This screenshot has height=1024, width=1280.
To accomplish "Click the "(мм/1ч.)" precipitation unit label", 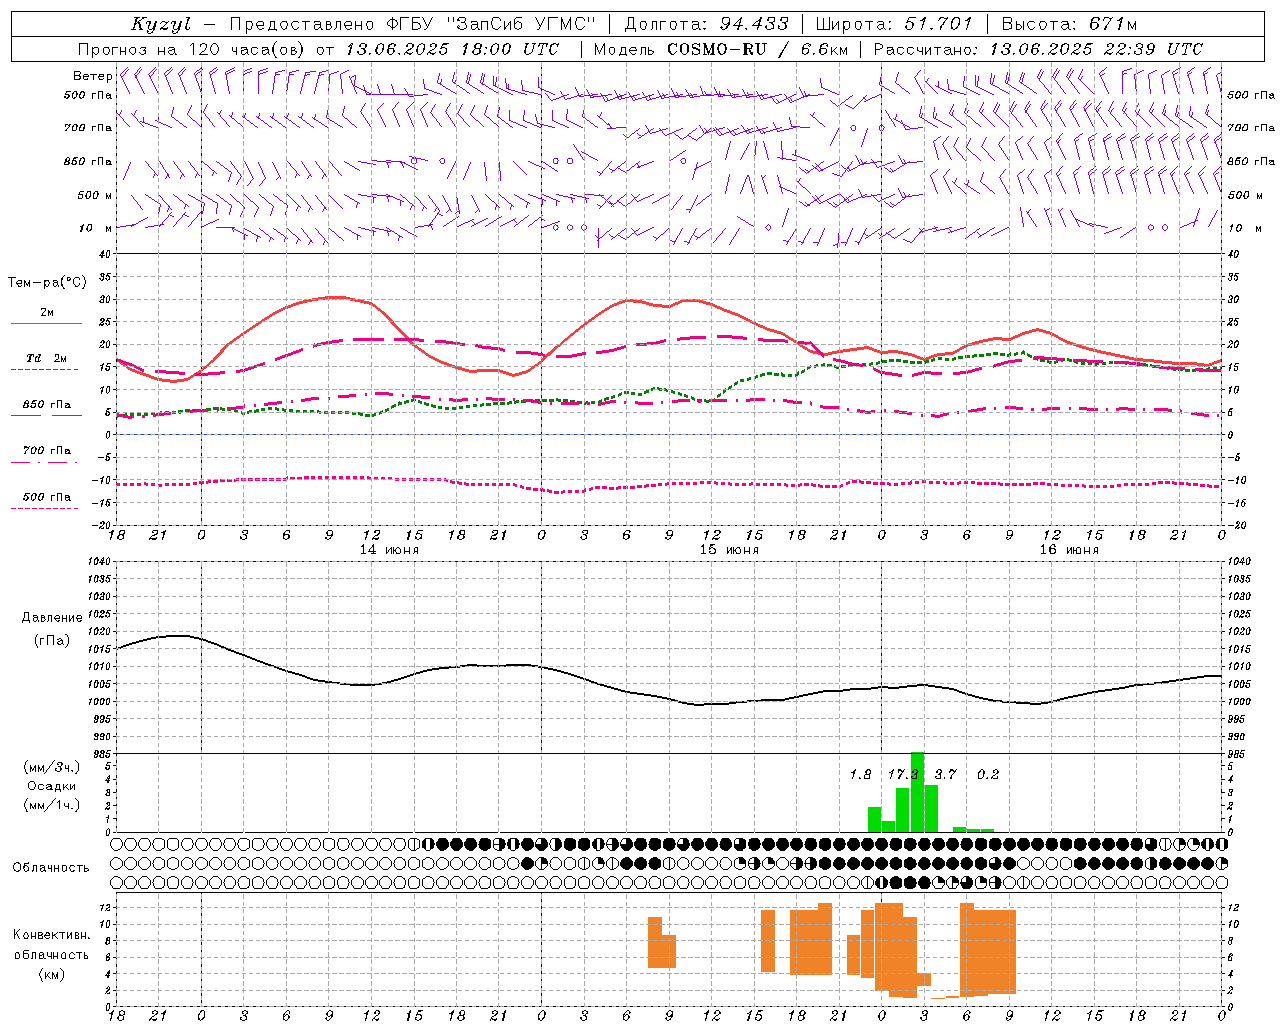I will (x=52, y=805).
